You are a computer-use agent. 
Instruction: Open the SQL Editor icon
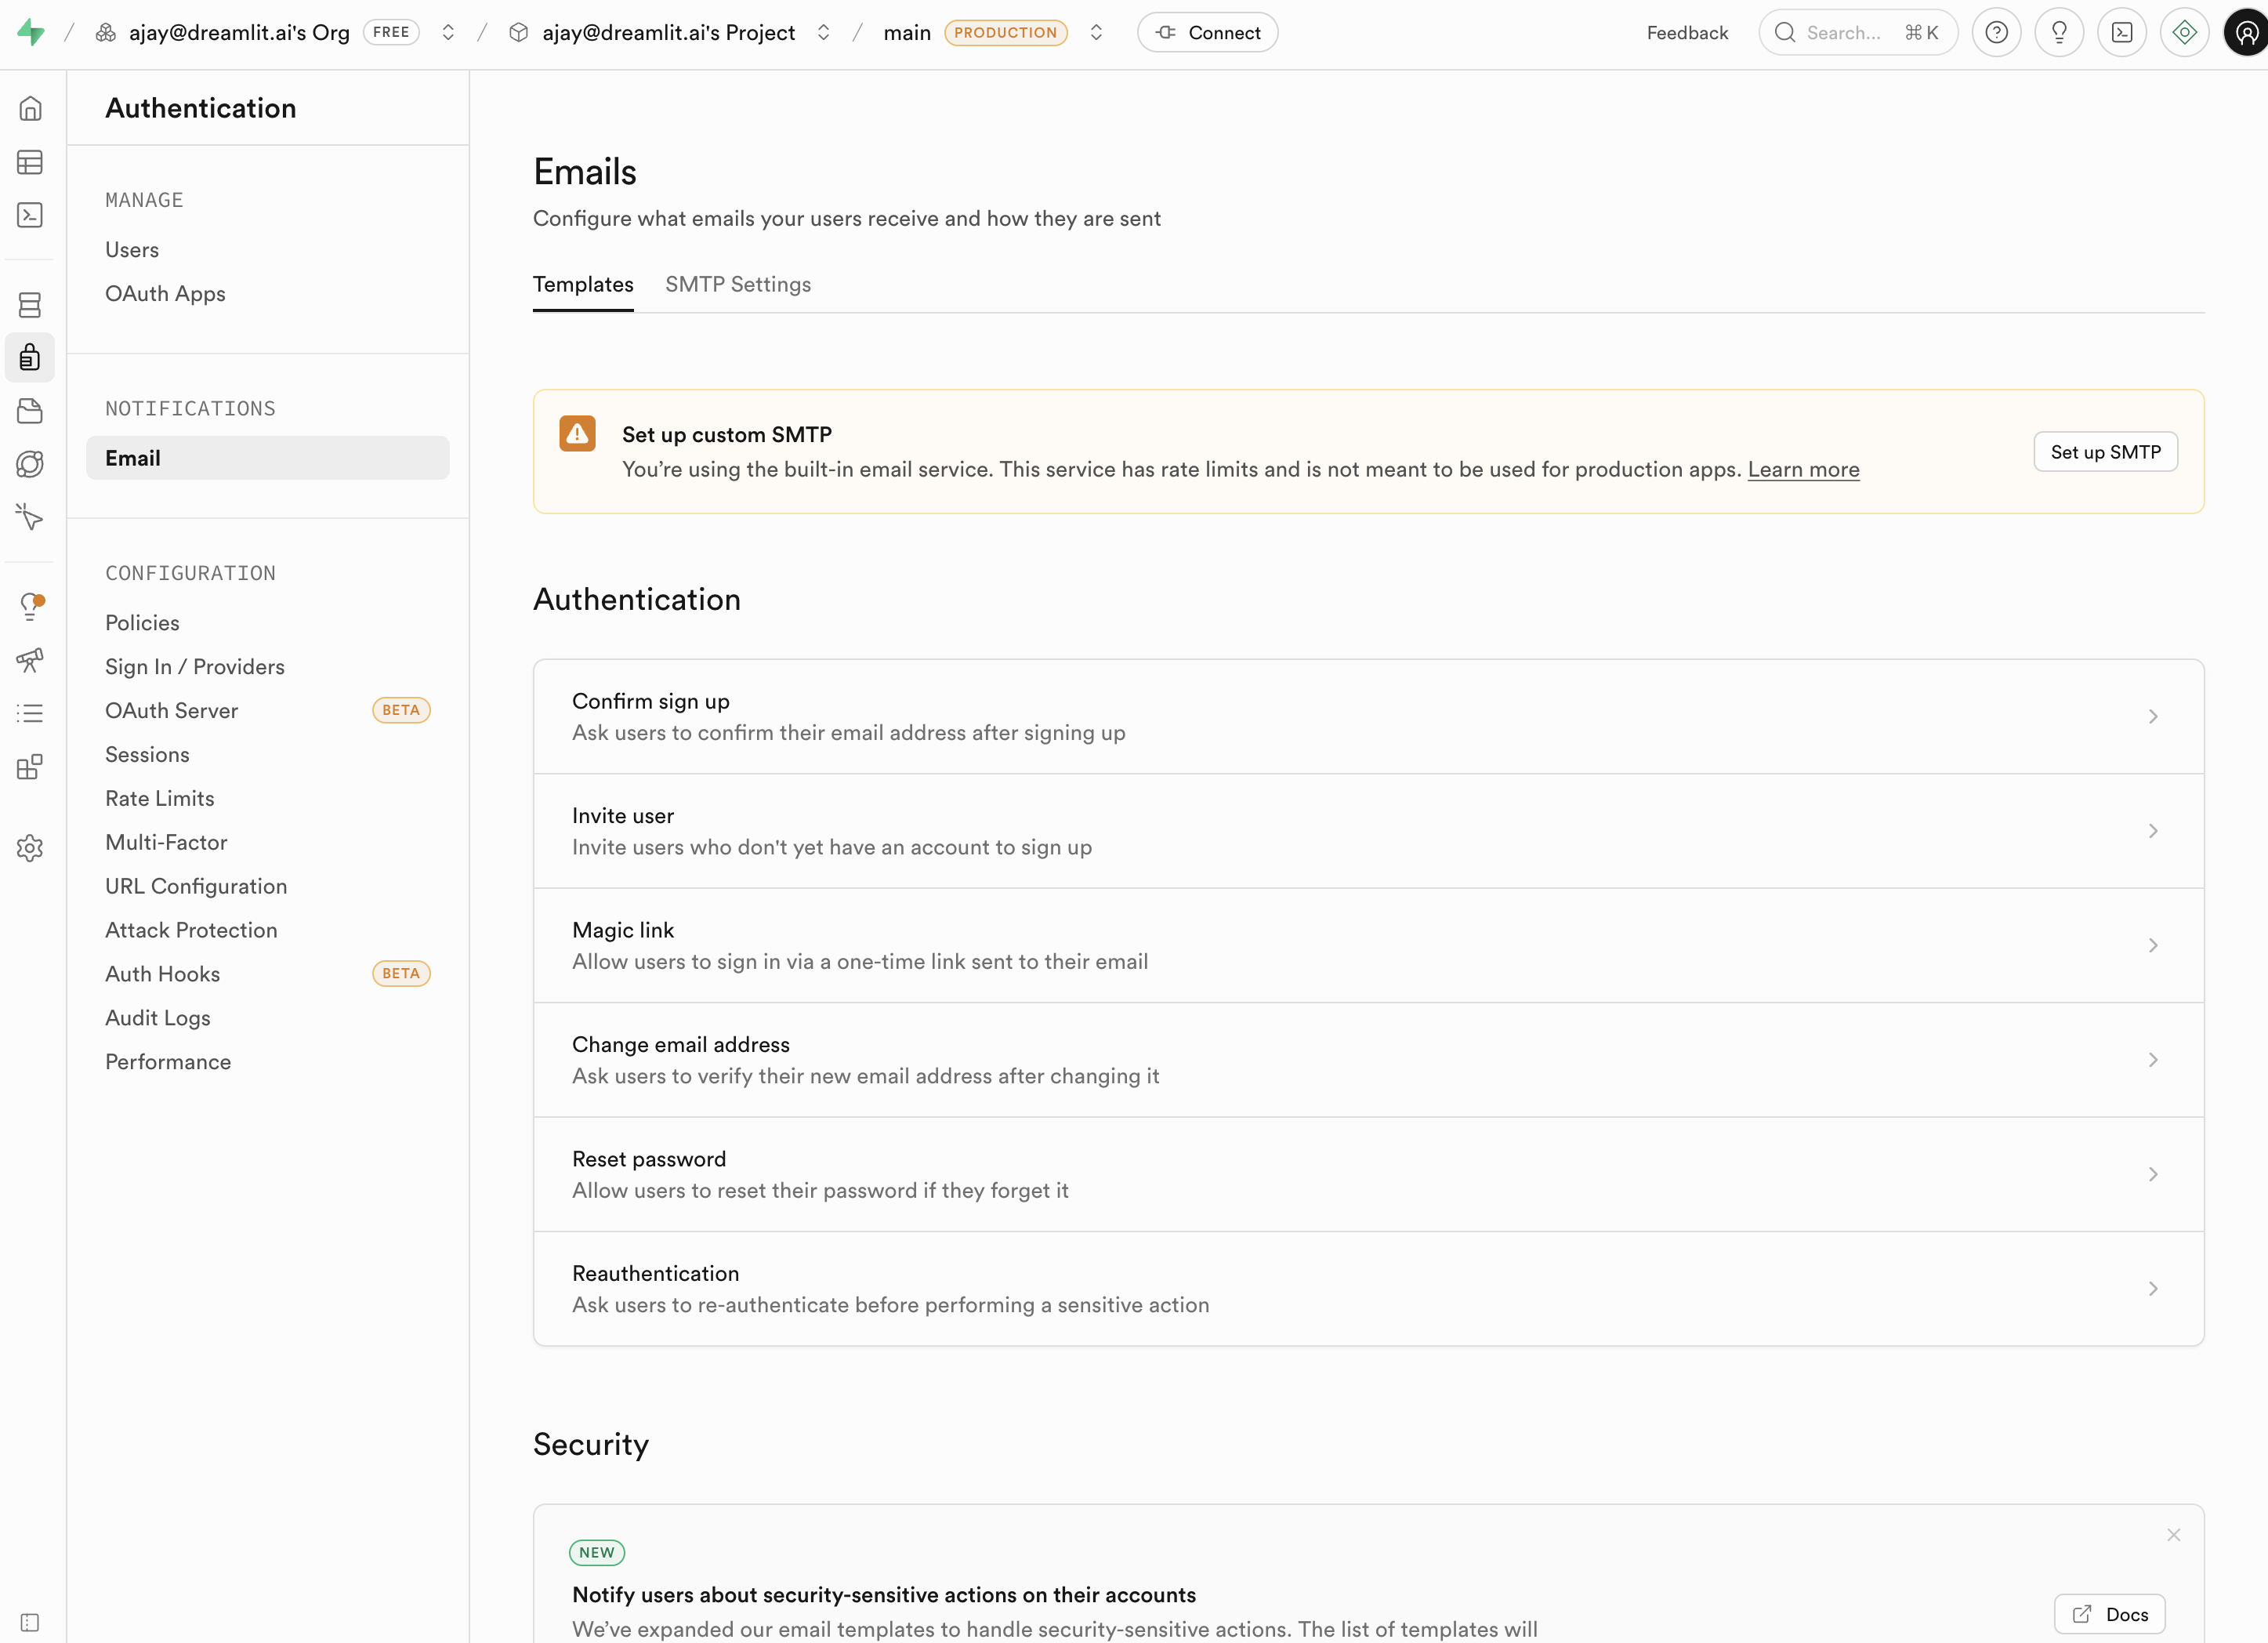30,215
